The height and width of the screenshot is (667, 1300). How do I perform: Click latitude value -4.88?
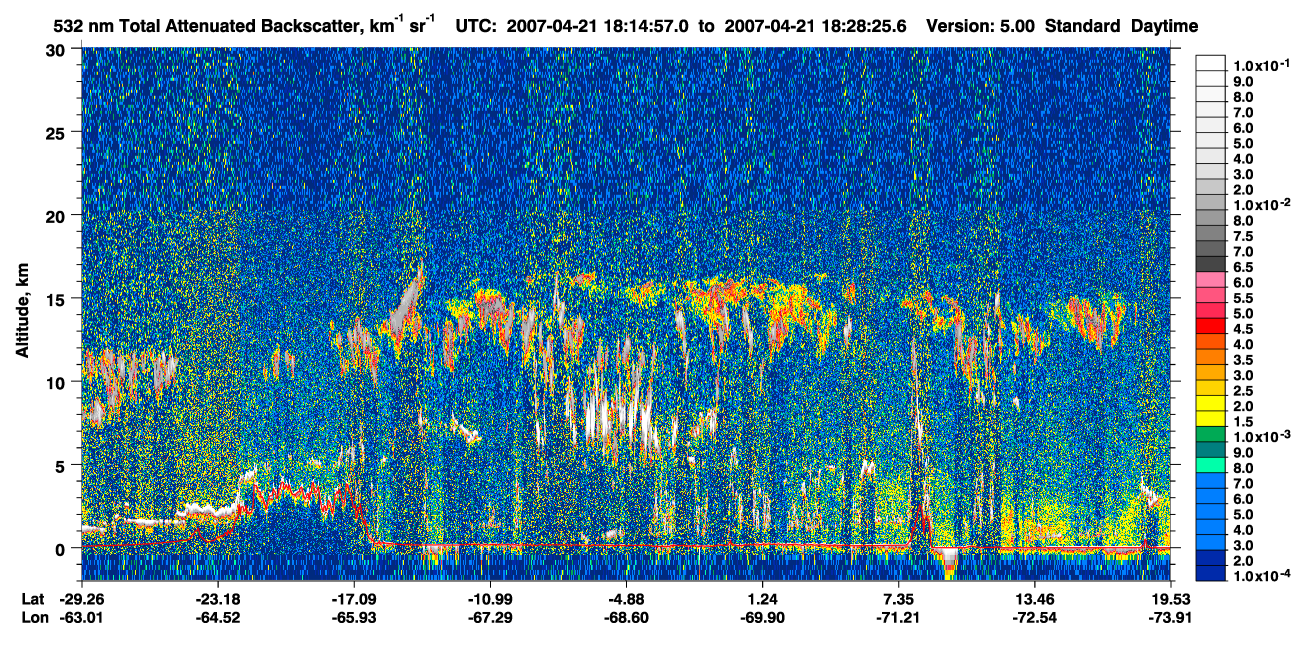pyautogui.click(x=626, y=599)
